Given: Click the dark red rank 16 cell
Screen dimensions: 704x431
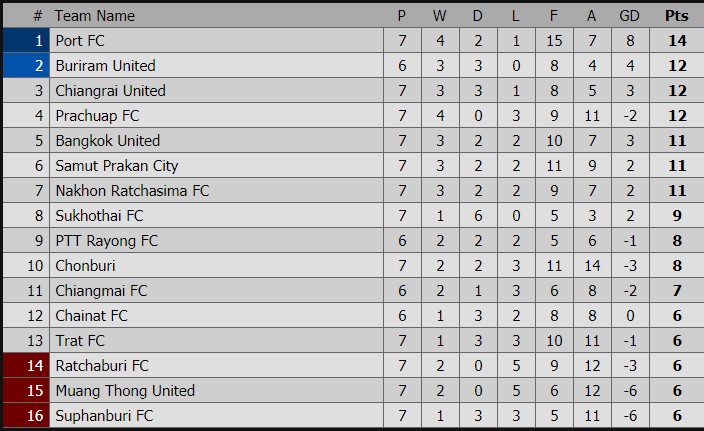Looking at the screenshot, I should click(x=26, y=415).
